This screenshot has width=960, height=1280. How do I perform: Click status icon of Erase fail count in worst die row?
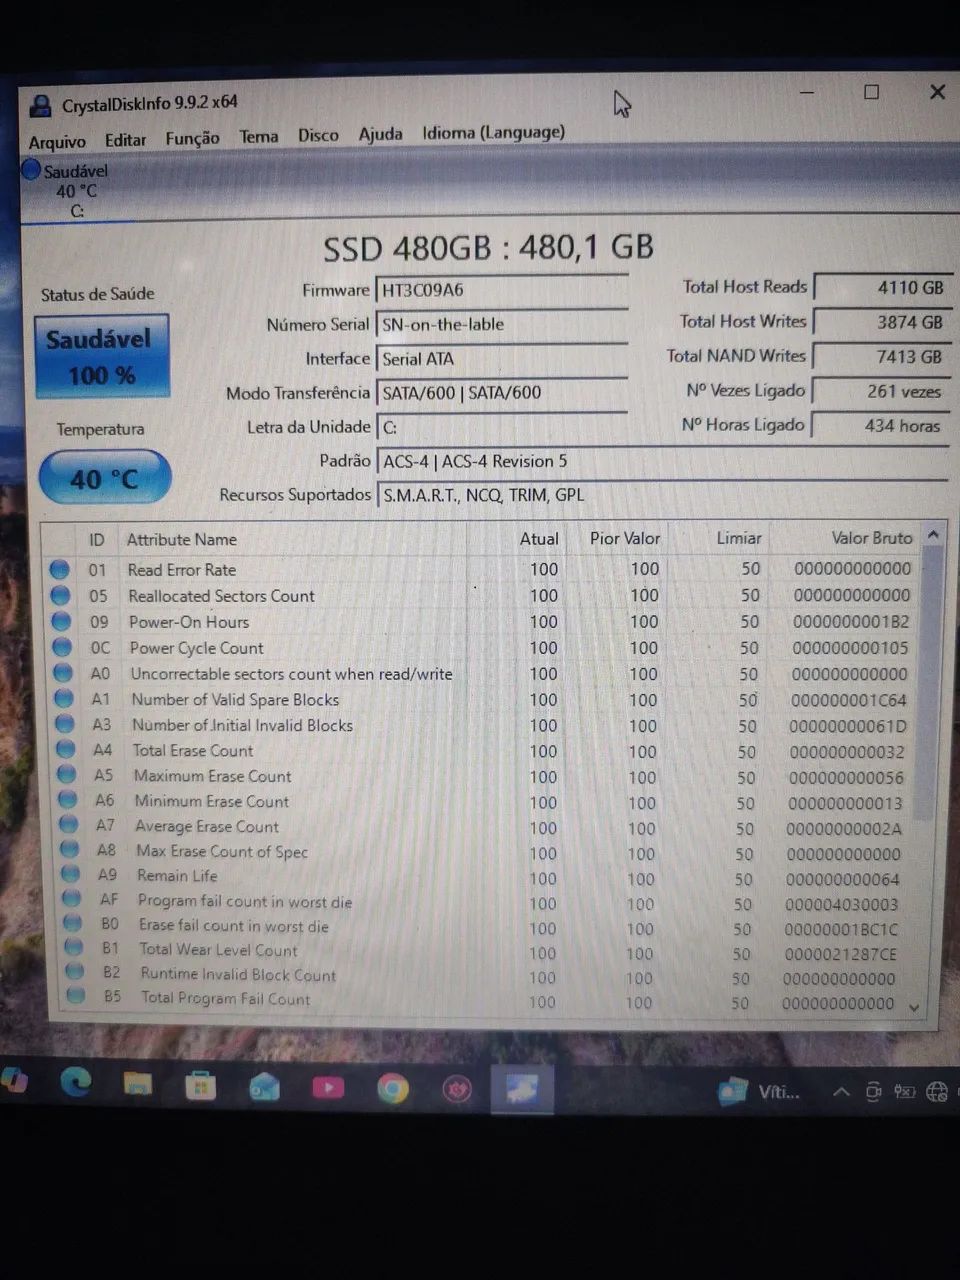tap(73, 922)
